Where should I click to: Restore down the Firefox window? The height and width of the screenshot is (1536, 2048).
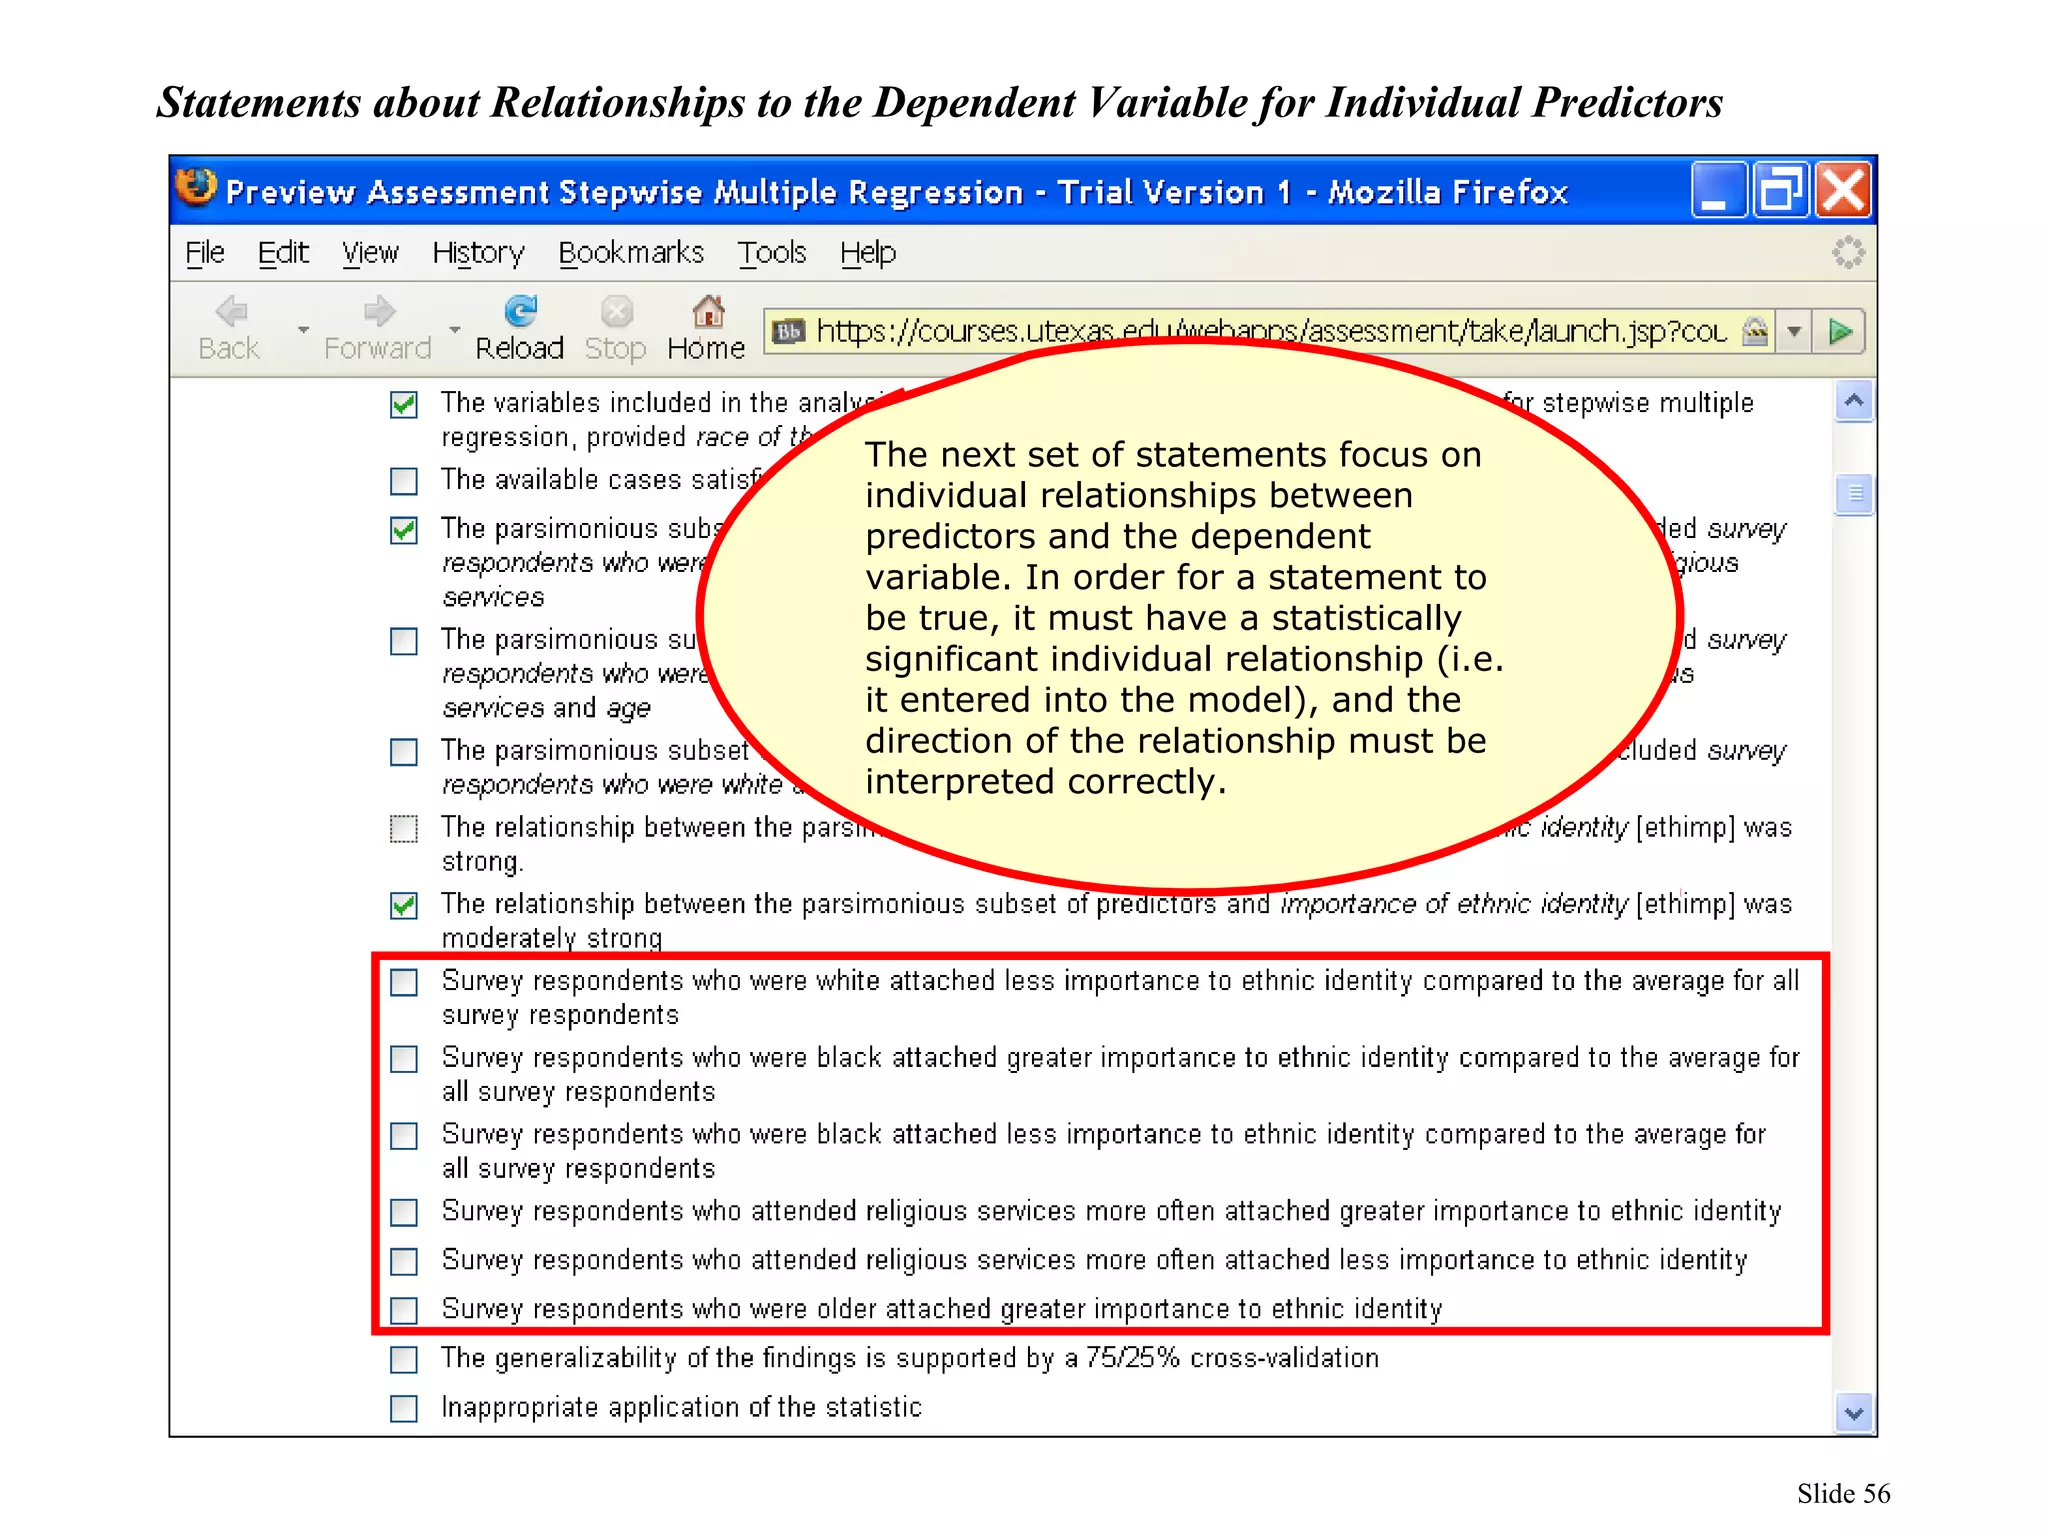[1781, 190]
